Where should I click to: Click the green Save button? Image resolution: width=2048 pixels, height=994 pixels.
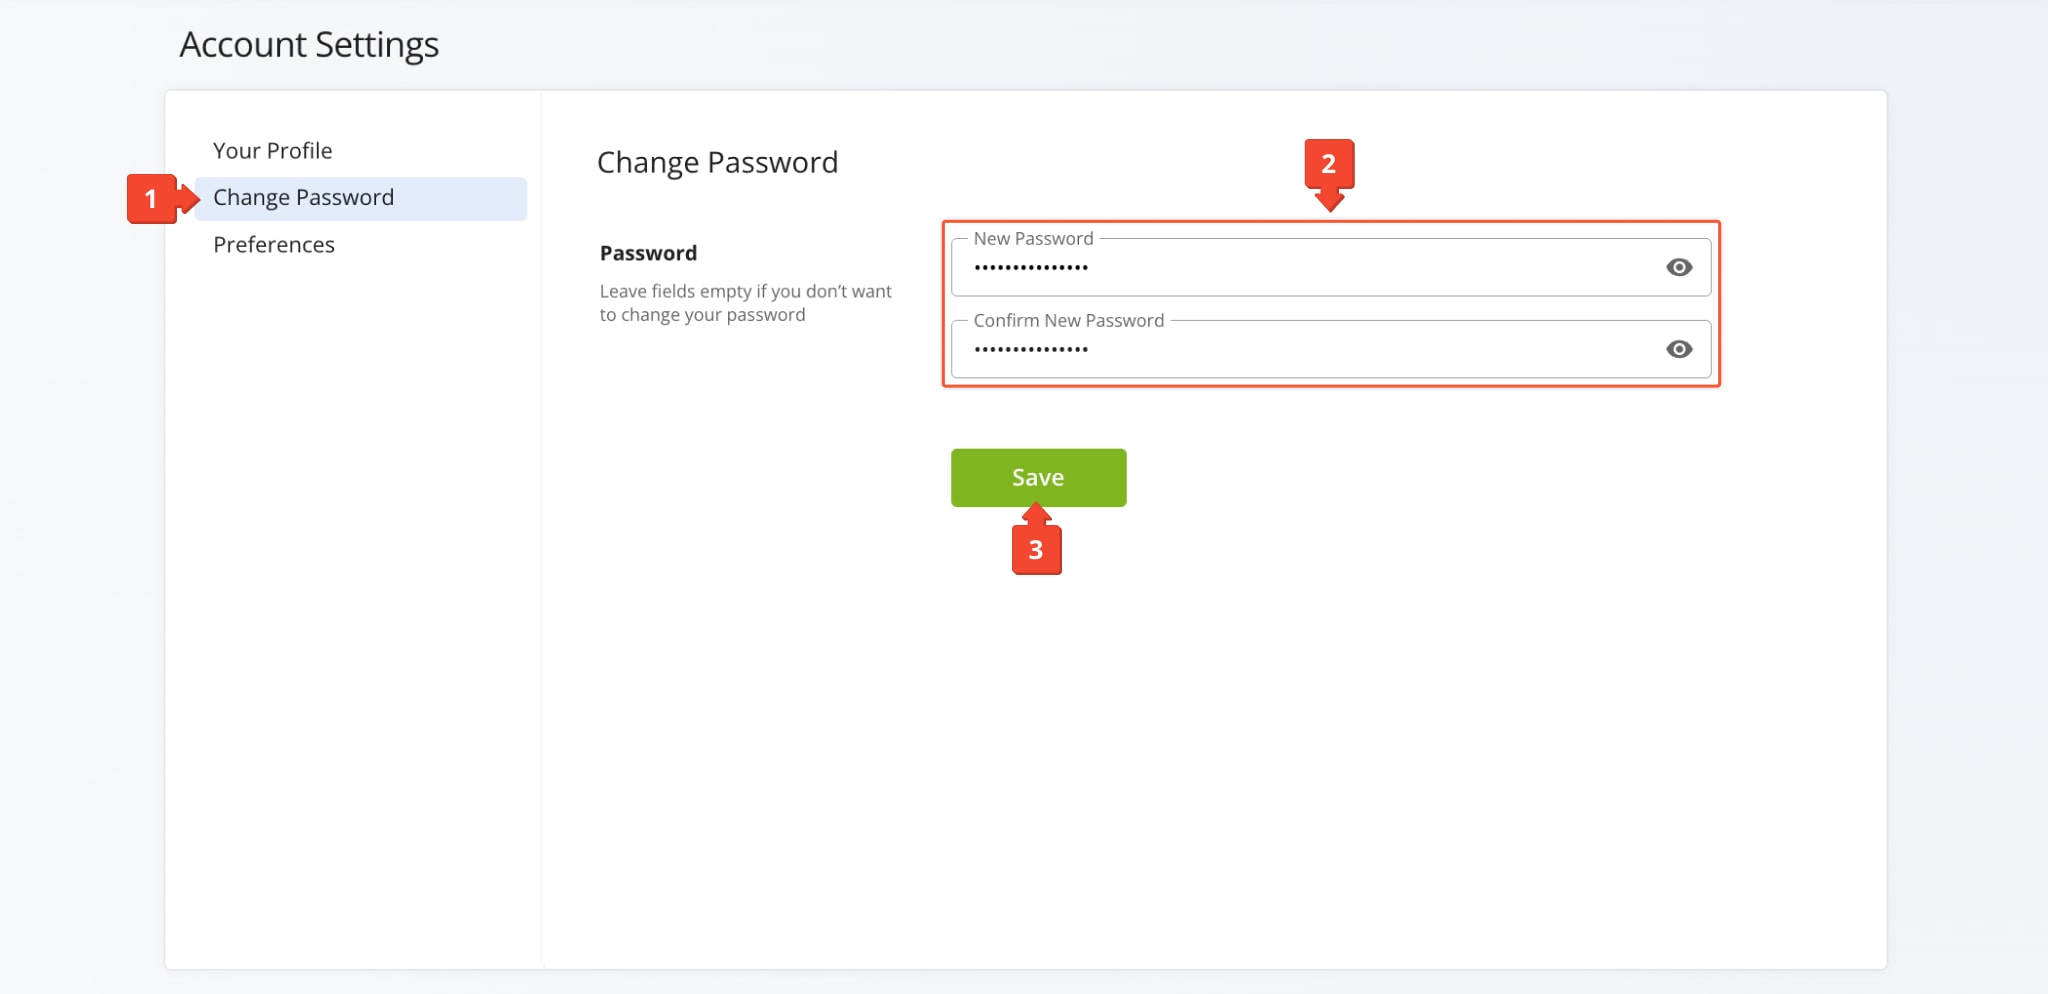pos(1038,478)
